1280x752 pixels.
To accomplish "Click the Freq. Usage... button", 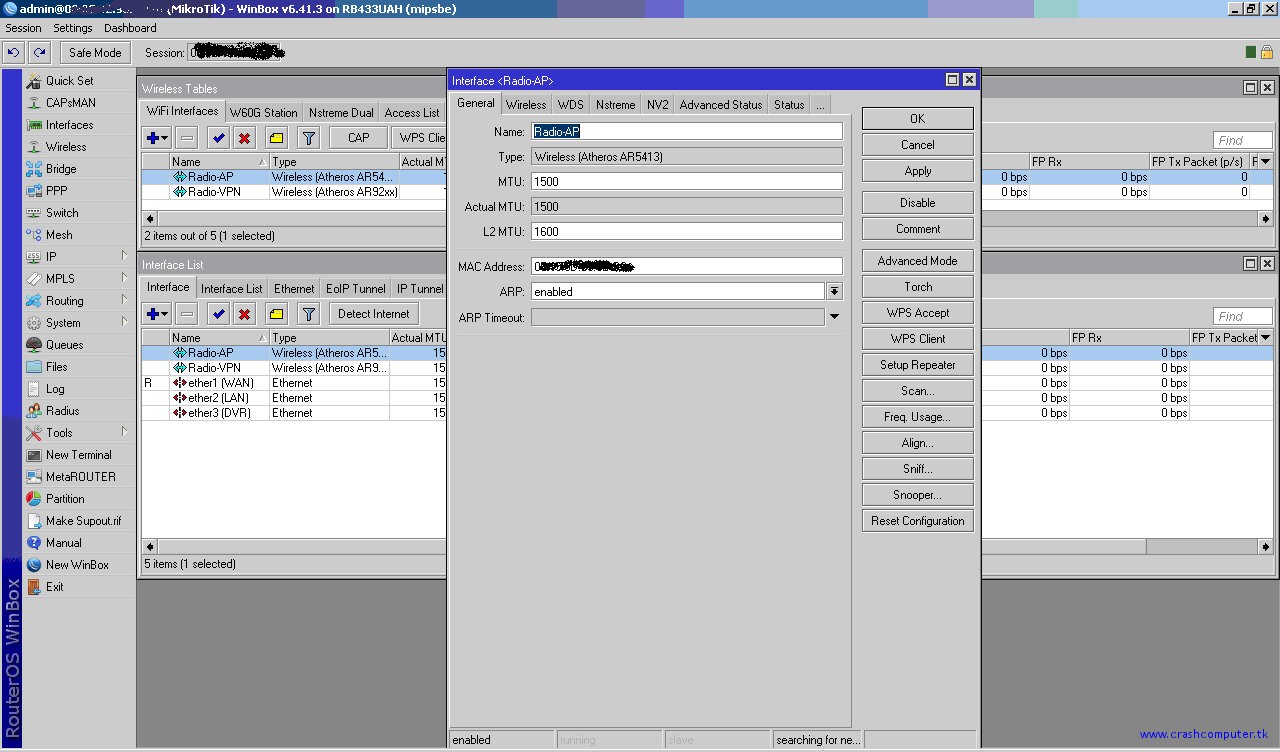I will pyautogui.click(x=917, y=417).
